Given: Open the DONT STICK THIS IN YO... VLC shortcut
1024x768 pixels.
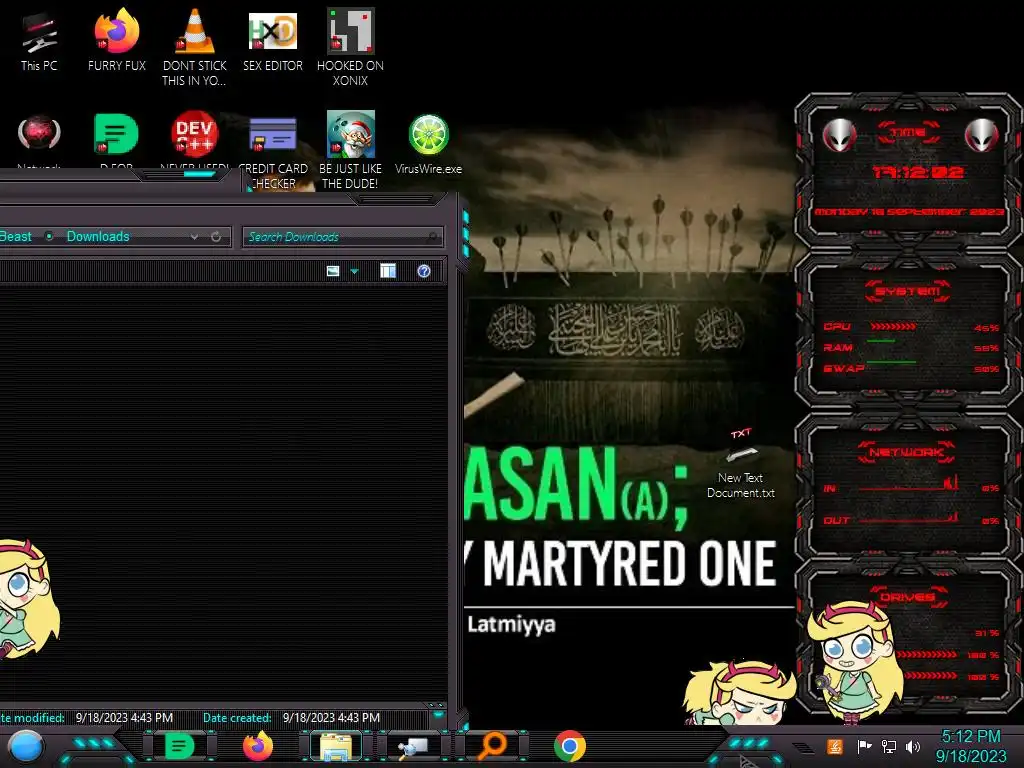Looking at the screenshot, I should tap(195, 47).
